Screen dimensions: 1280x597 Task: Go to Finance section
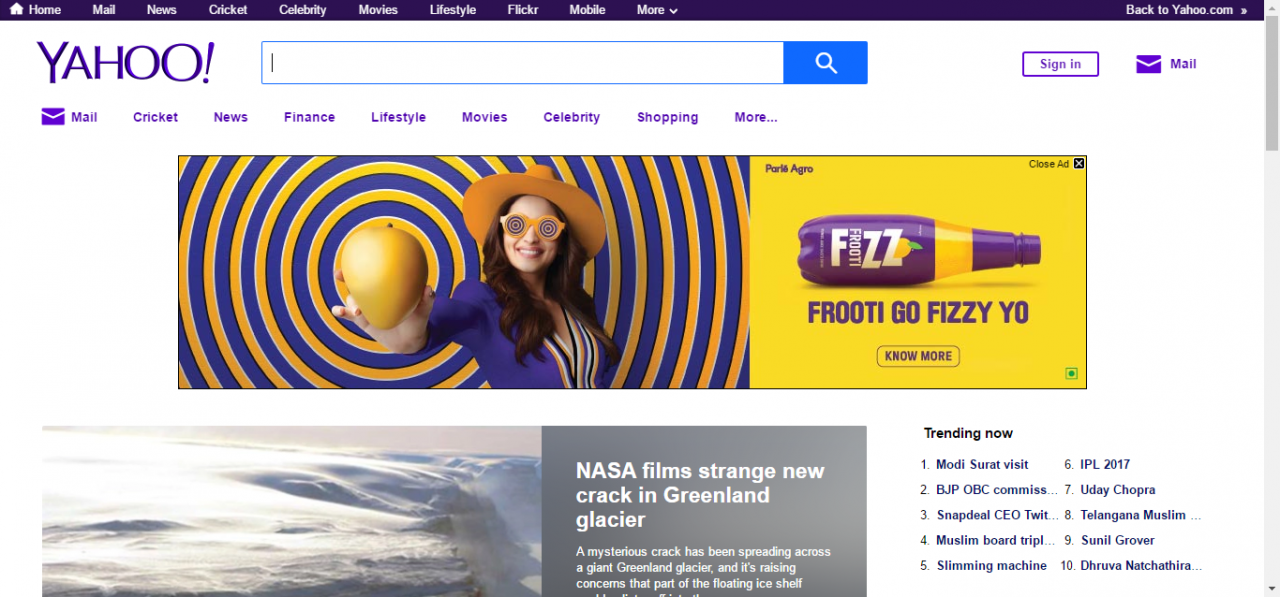tap(309, 117)
